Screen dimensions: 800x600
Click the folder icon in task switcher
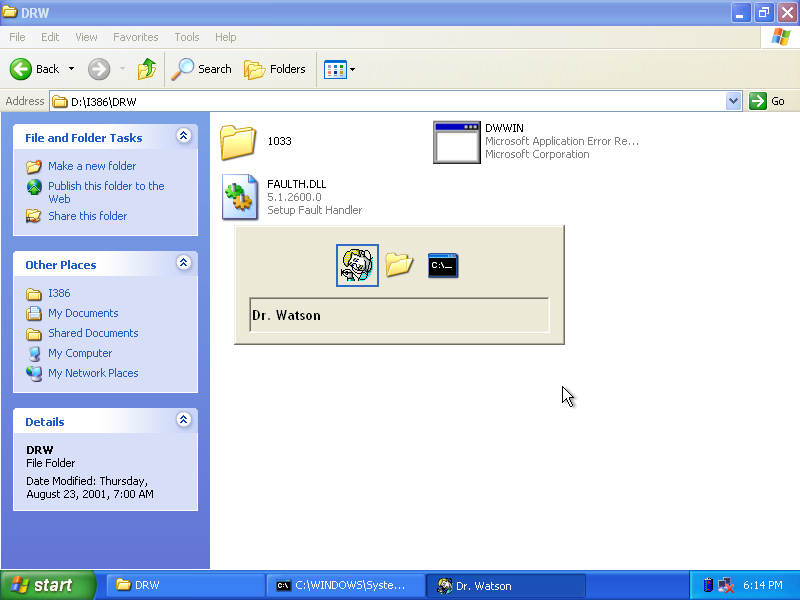(x=399, y=265)
